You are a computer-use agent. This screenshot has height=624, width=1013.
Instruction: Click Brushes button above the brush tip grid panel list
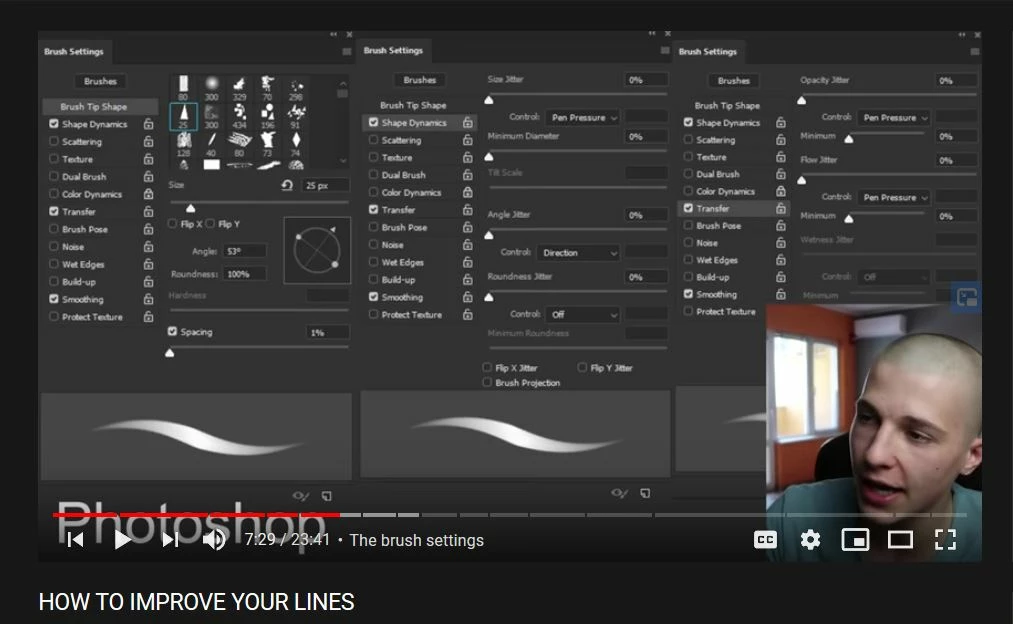click(100, 81)
